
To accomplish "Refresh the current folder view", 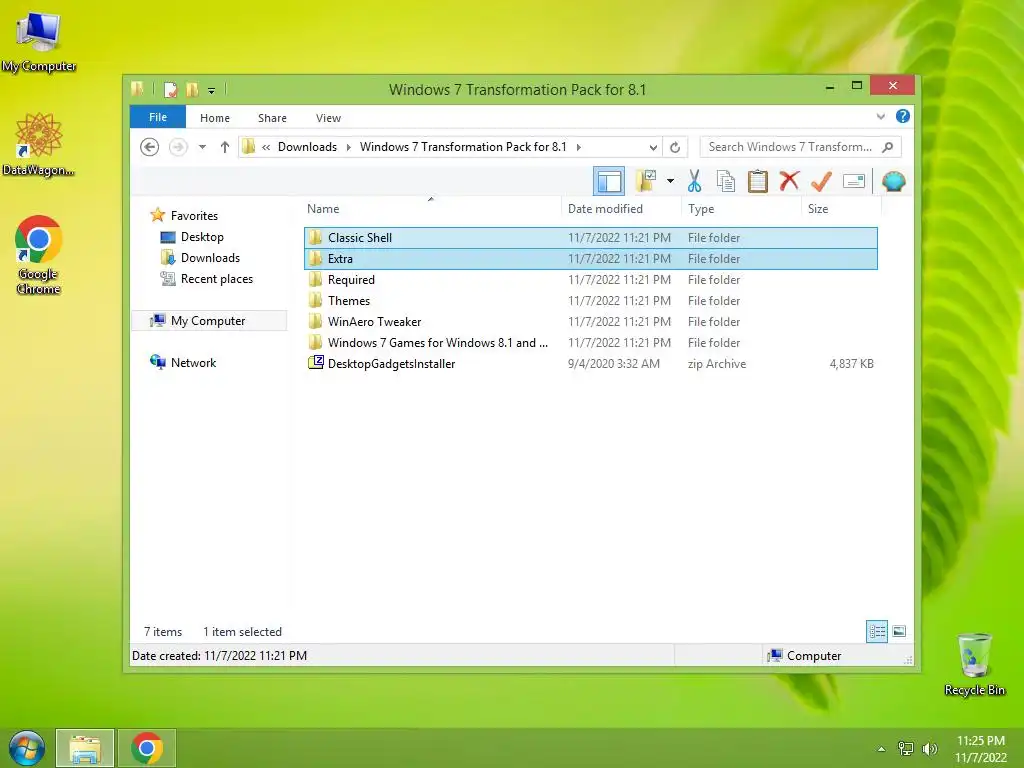I will click(675, 147).
